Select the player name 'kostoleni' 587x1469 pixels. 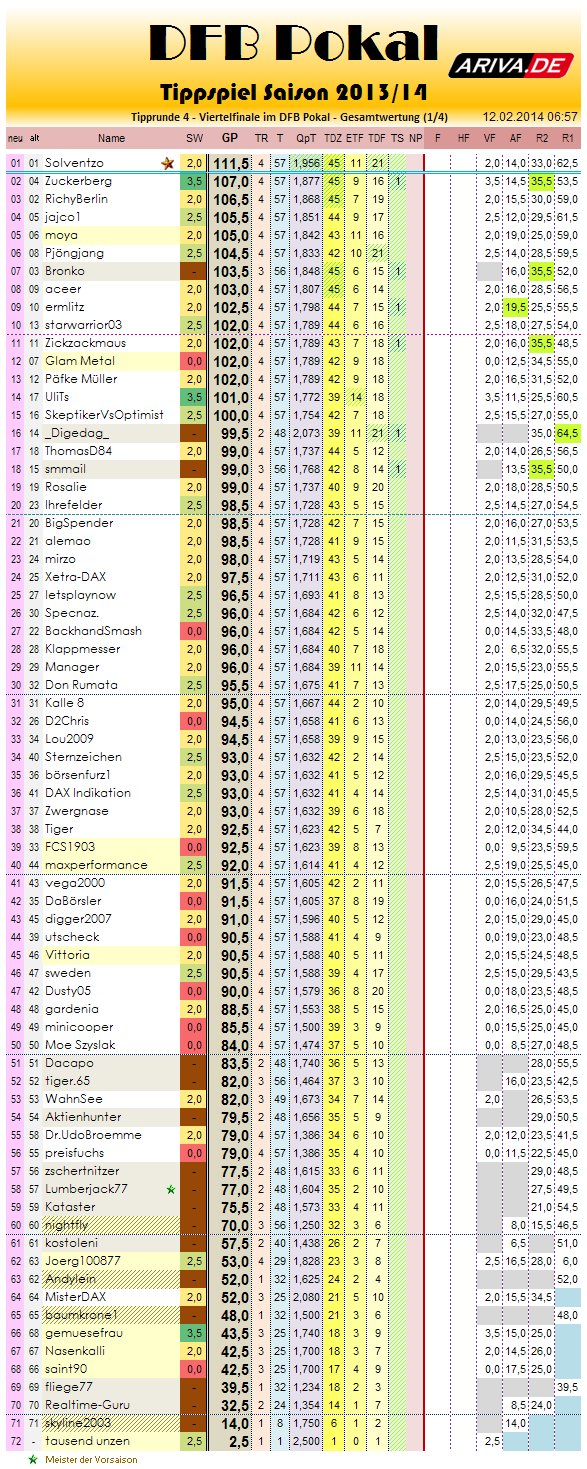click(x=72, y=1243)
